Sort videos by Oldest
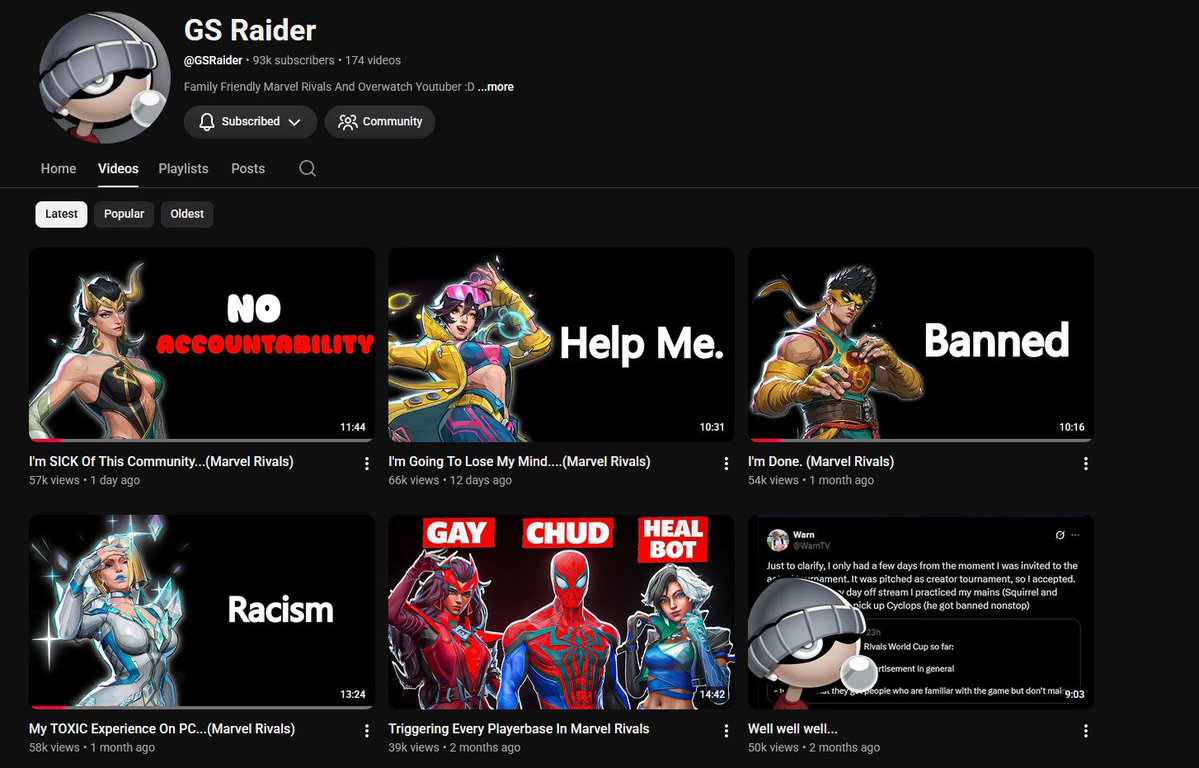The image size is (1199, 768). (187, 214)
